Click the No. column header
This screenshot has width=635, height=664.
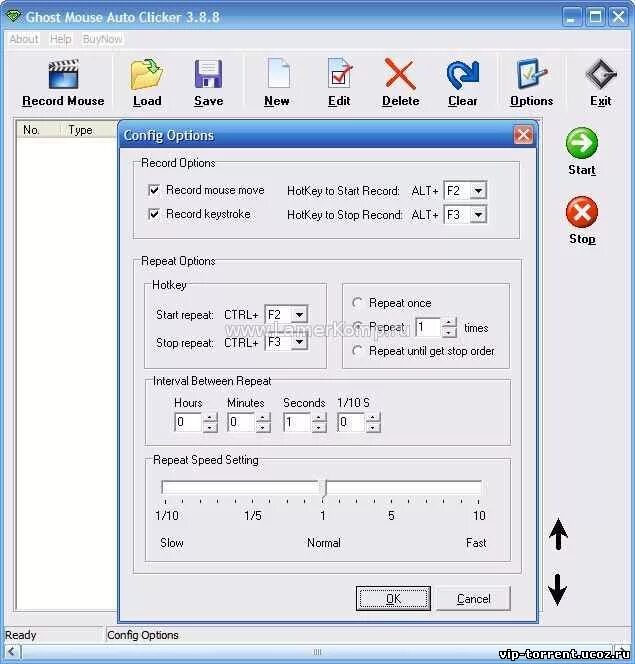pos(37,130)
